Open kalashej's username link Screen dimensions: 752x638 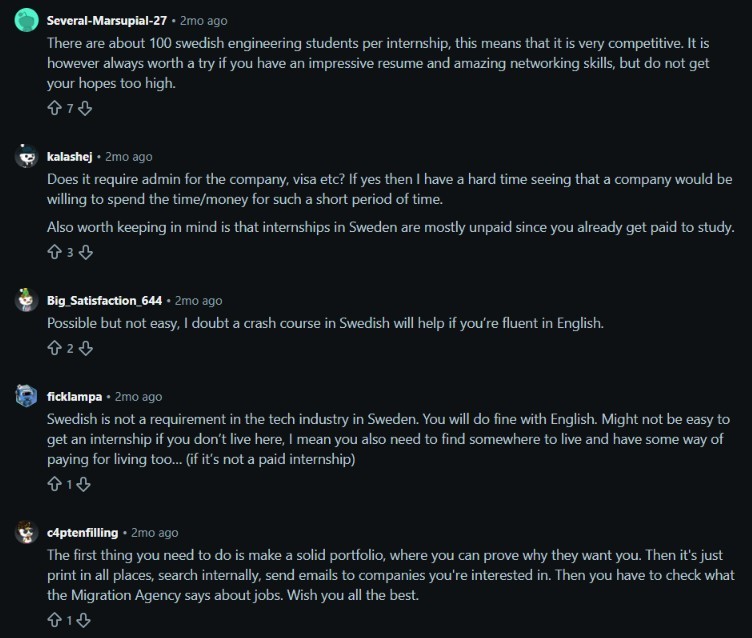[70, 157]
